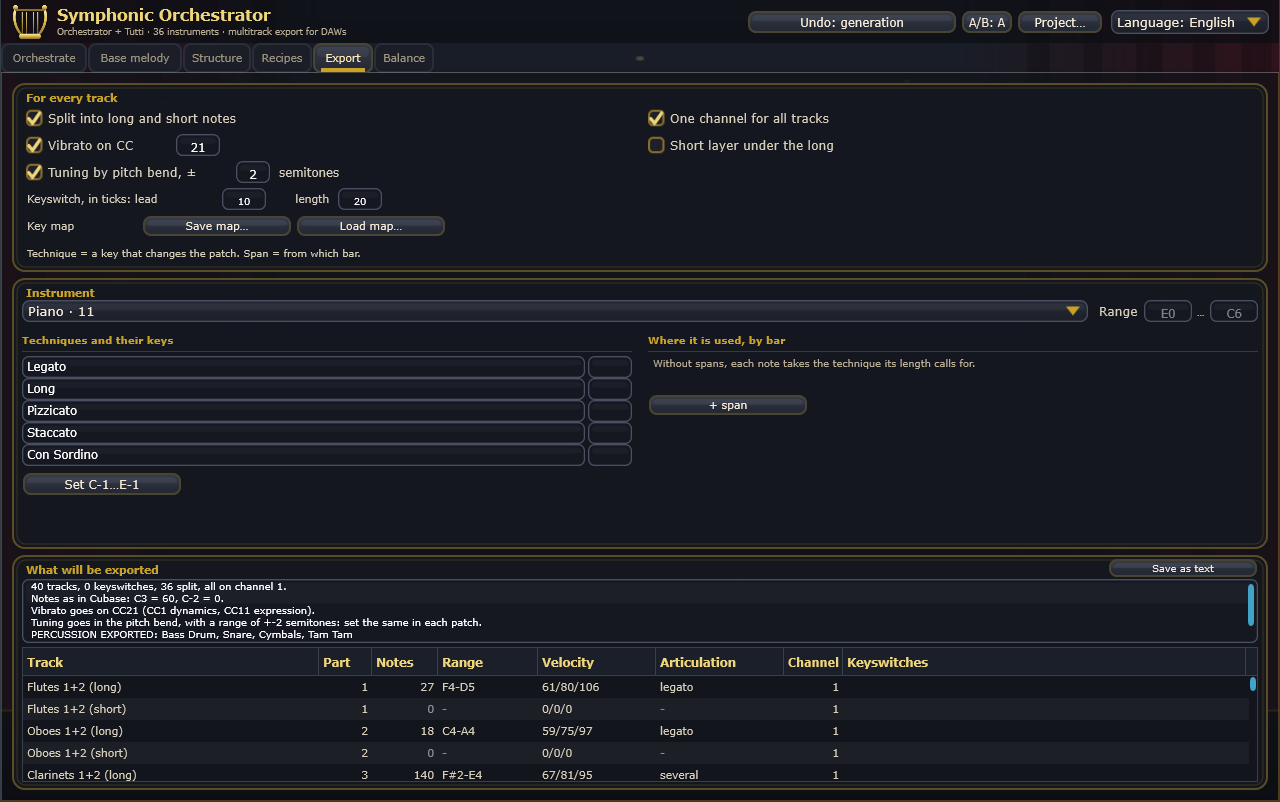
Task: Switch to the Orchestrate tab
Action: click(44, 58)
